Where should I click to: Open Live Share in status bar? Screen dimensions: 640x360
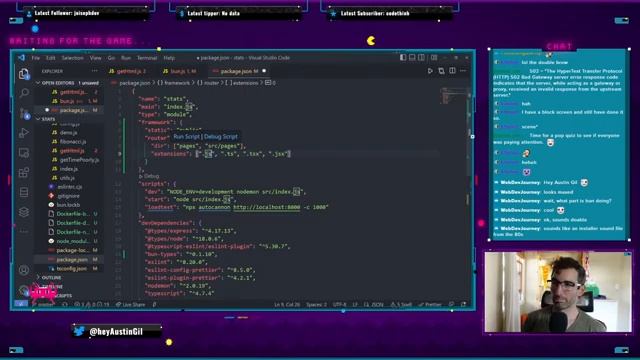coord(130,304)
